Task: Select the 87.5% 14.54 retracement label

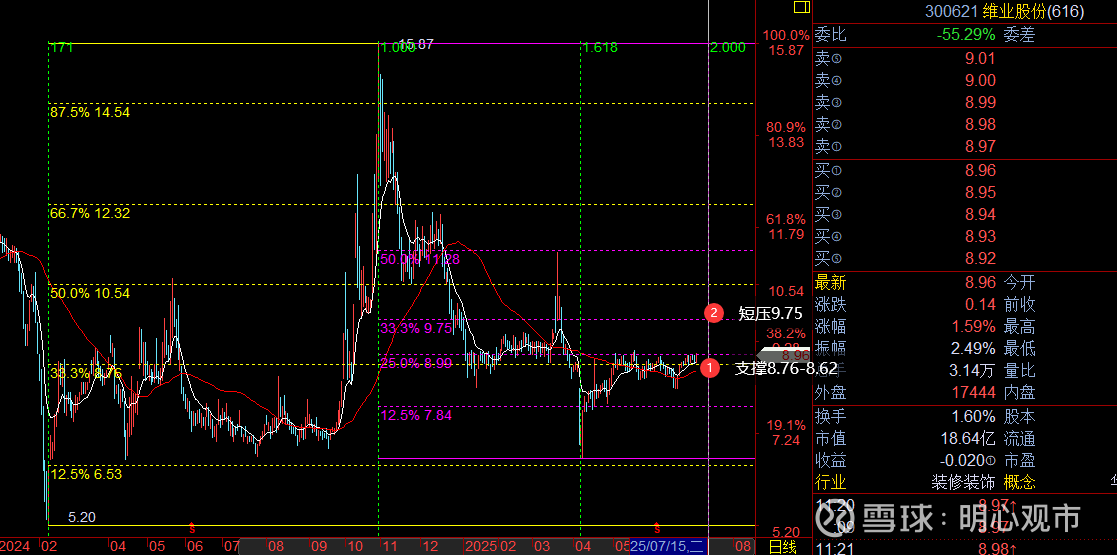Action: [x=90, y=112]
